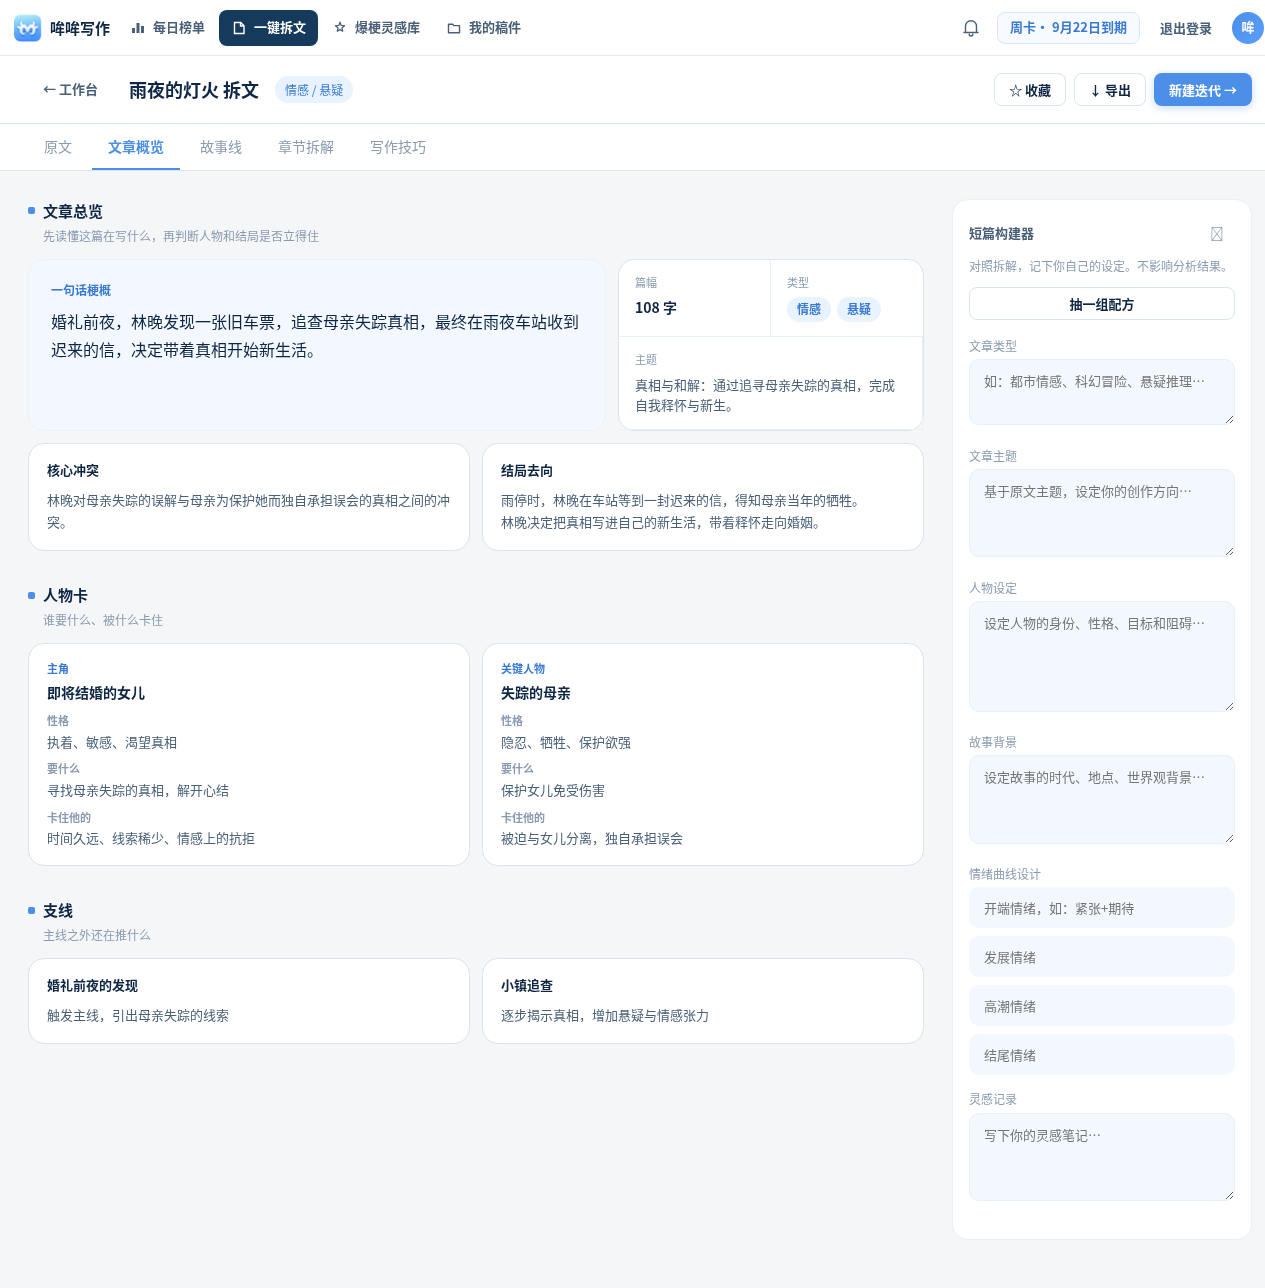Image resolution: width=1265 pixels, height=1288 pixels.
Task: Click the 收藏 button
Action: click(1030, 90)
